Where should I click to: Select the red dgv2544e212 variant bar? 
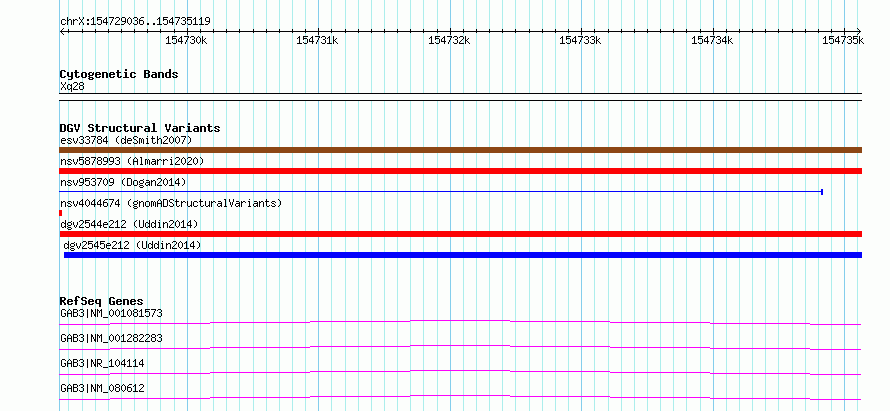(x=460, y=234)
